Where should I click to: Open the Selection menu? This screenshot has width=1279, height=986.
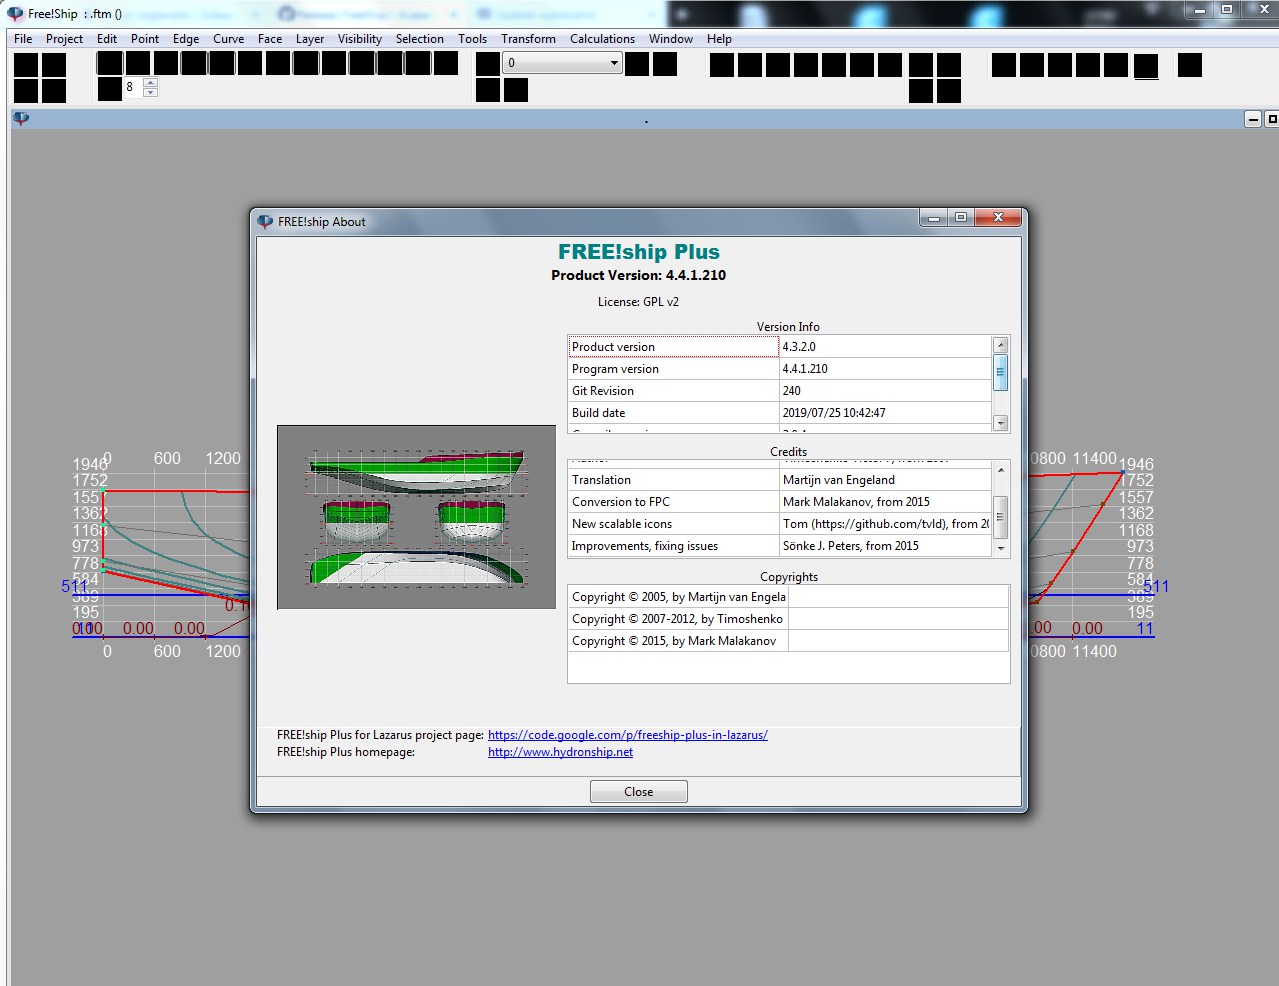[x=420, y=39]
